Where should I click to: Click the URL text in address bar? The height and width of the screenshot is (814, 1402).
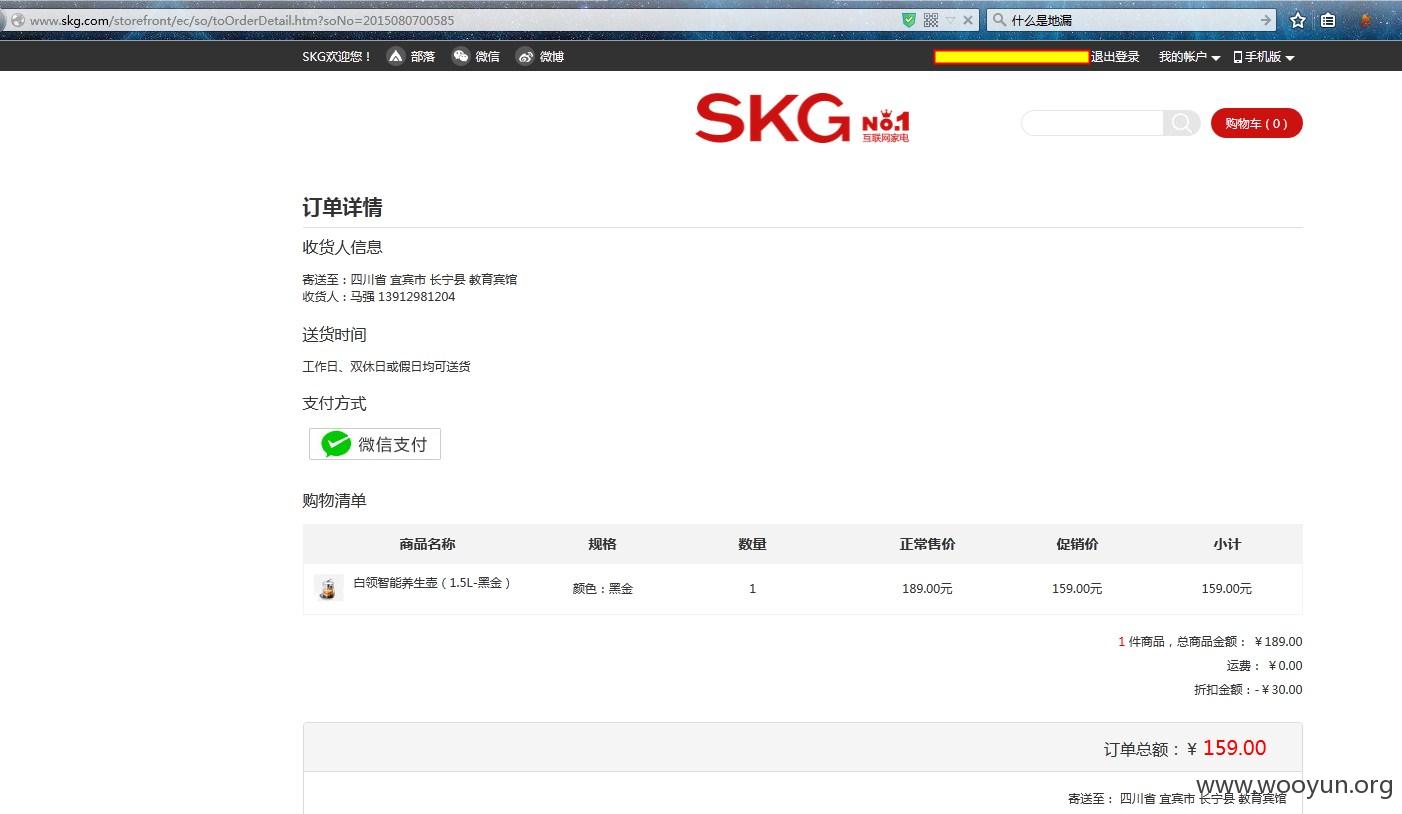[x=242, y=20]
